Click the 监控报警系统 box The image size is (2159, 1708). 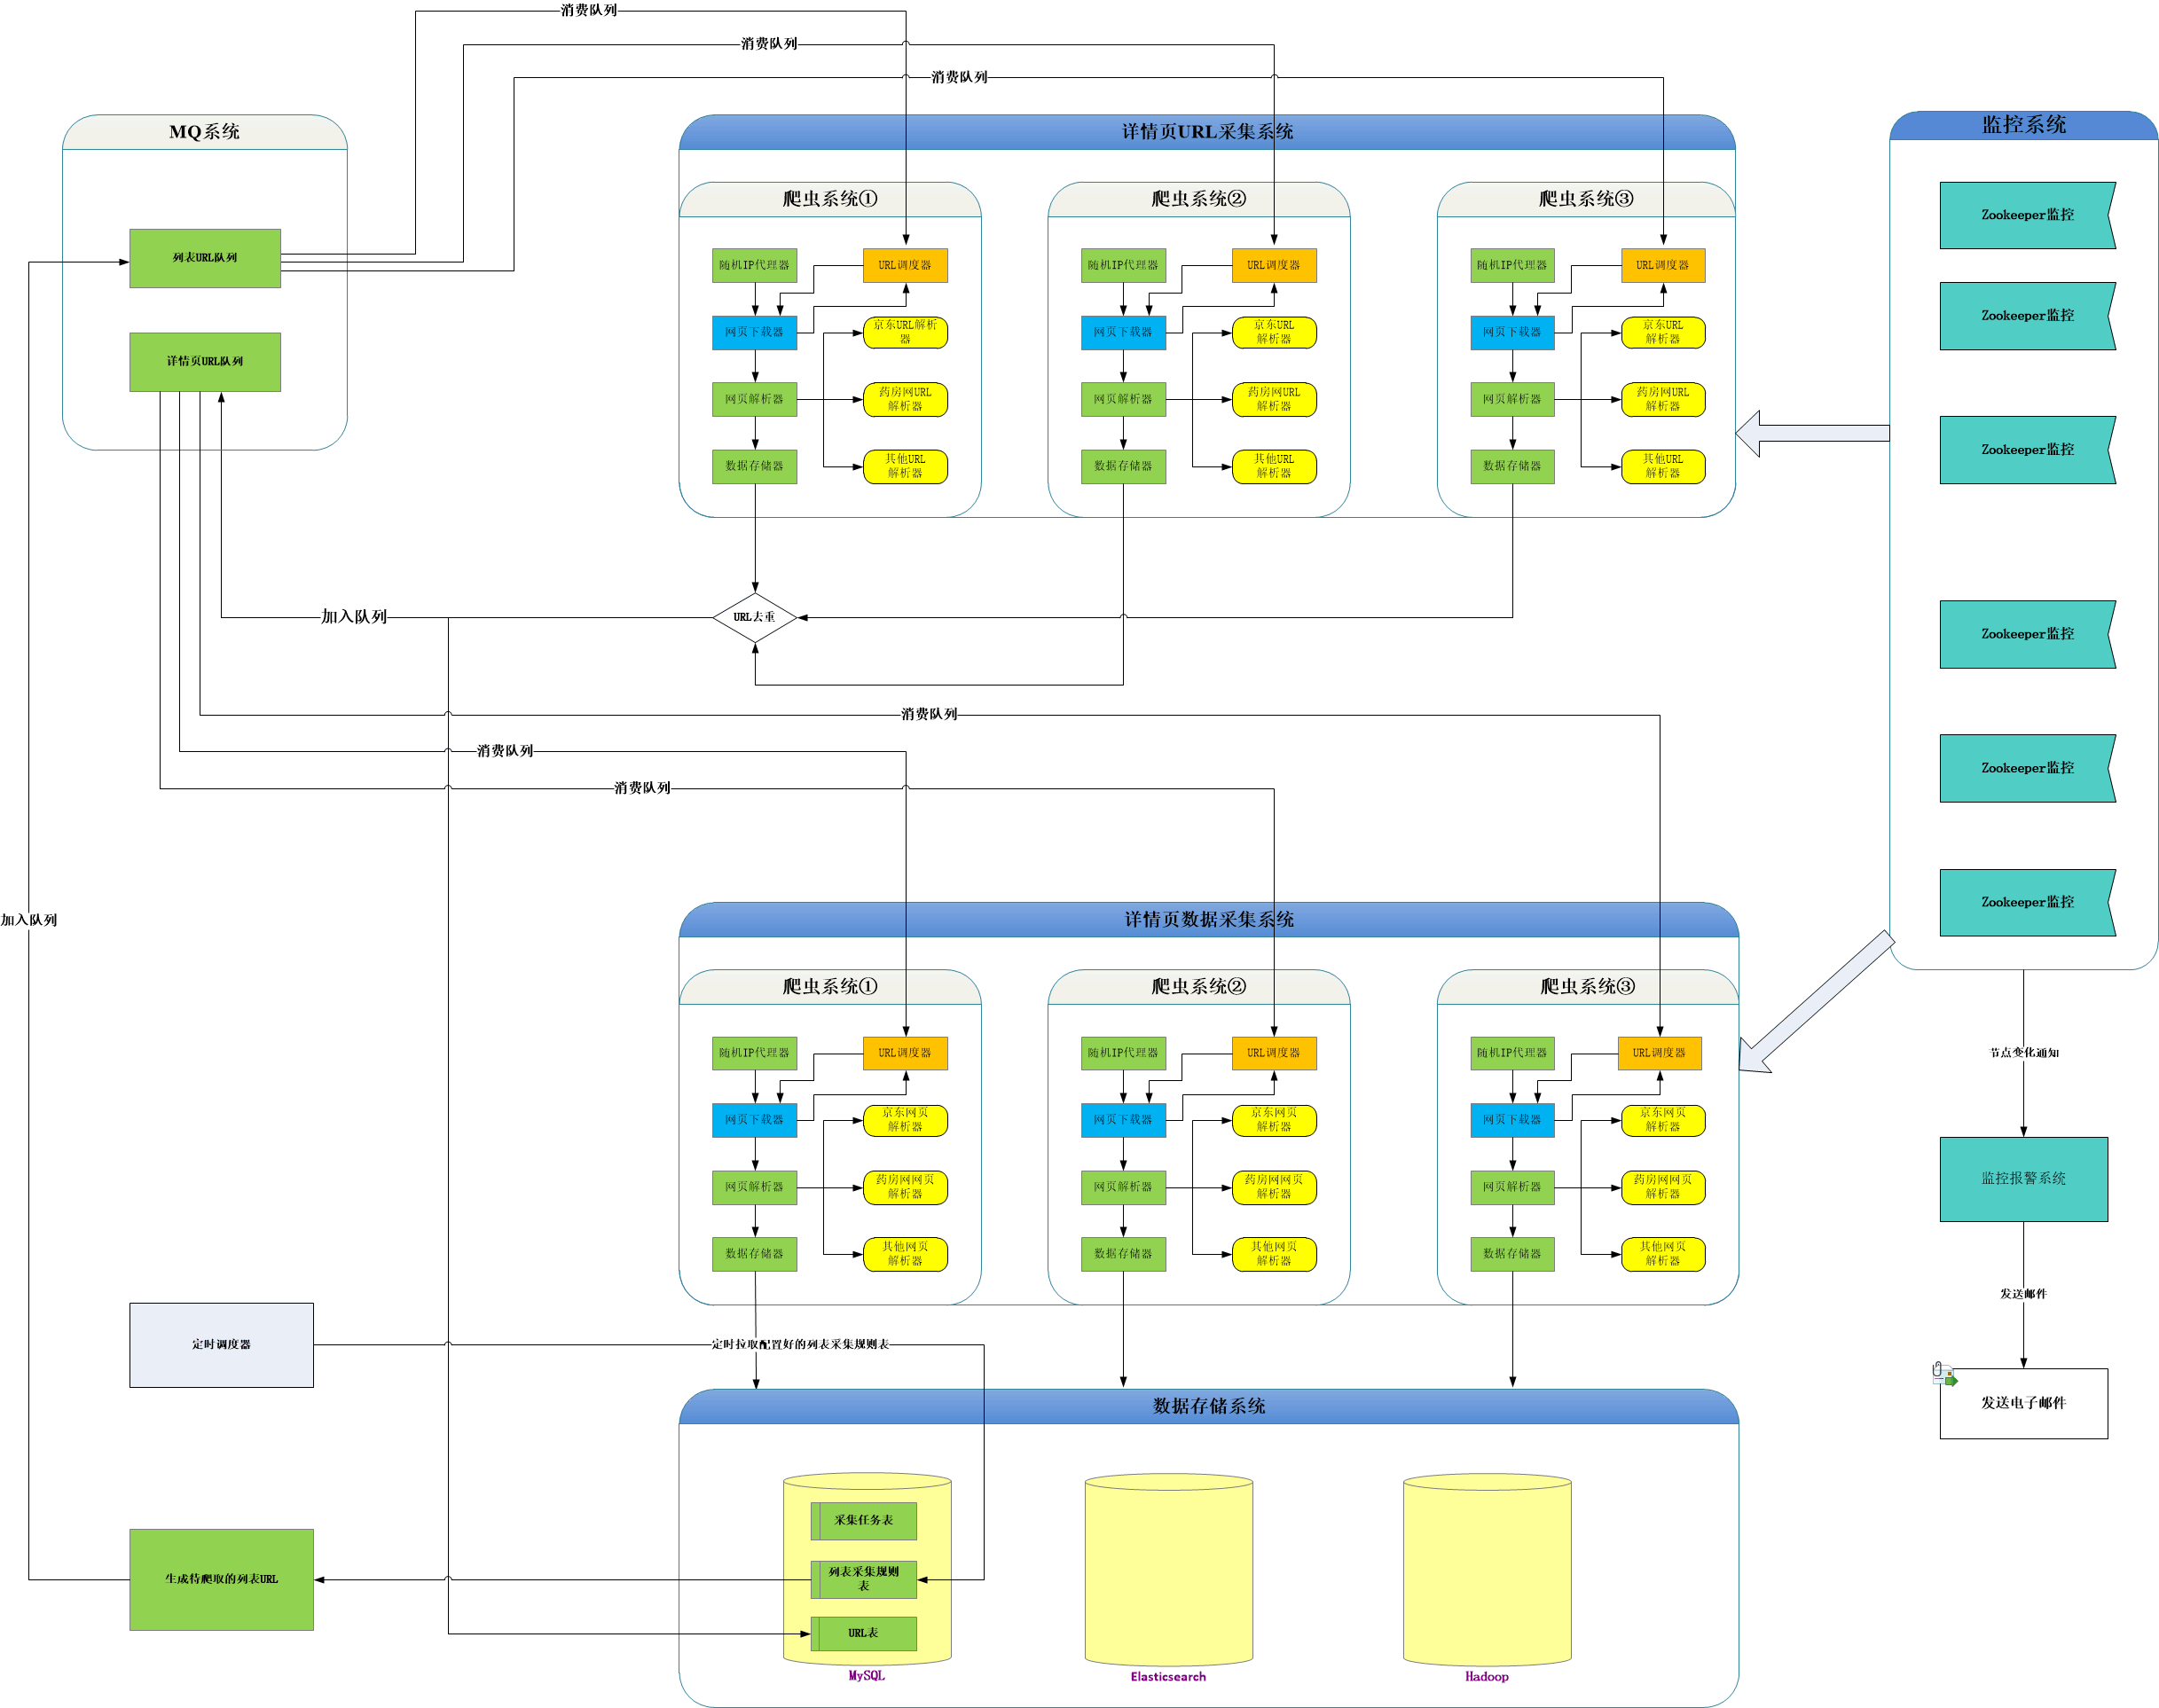tap(2023, 1179)
